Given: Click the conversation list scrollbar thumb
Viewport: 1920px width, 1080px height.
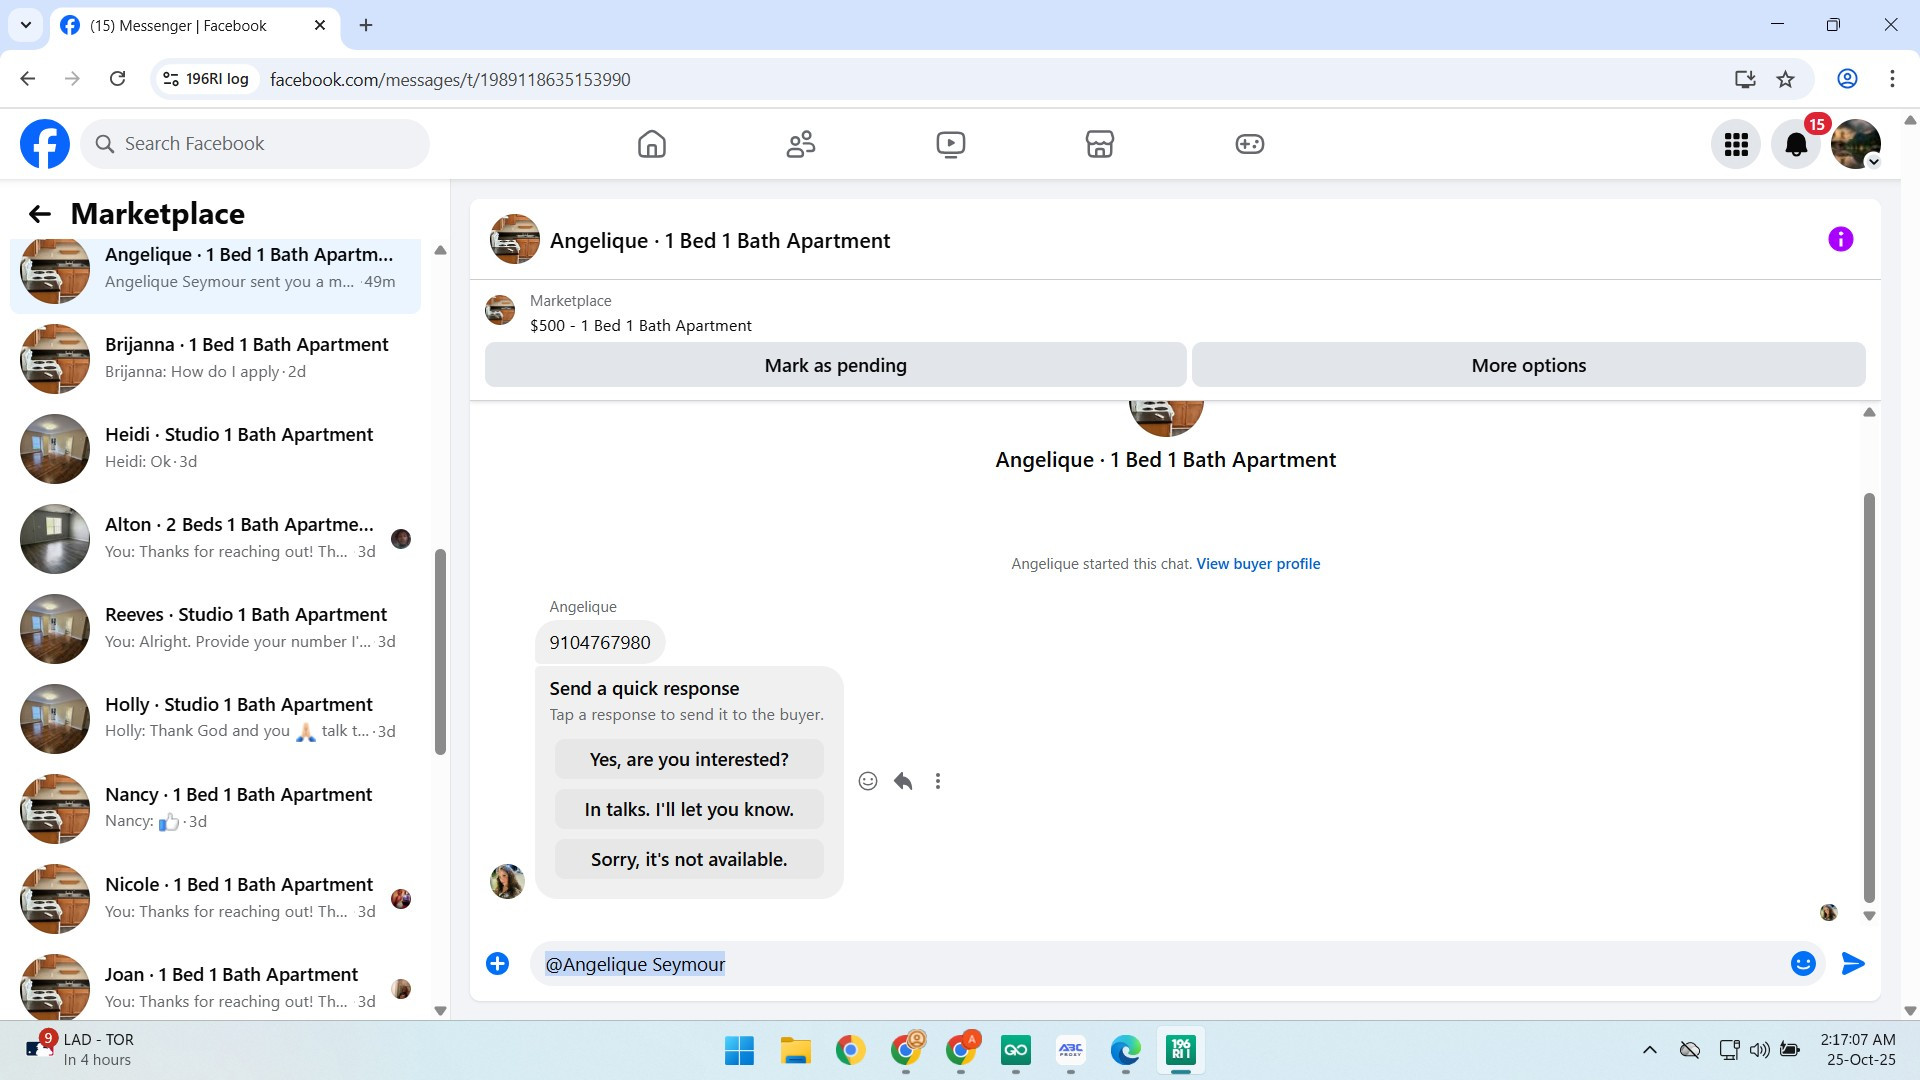Looking at the screenshot, I should (x=440, y=652).
